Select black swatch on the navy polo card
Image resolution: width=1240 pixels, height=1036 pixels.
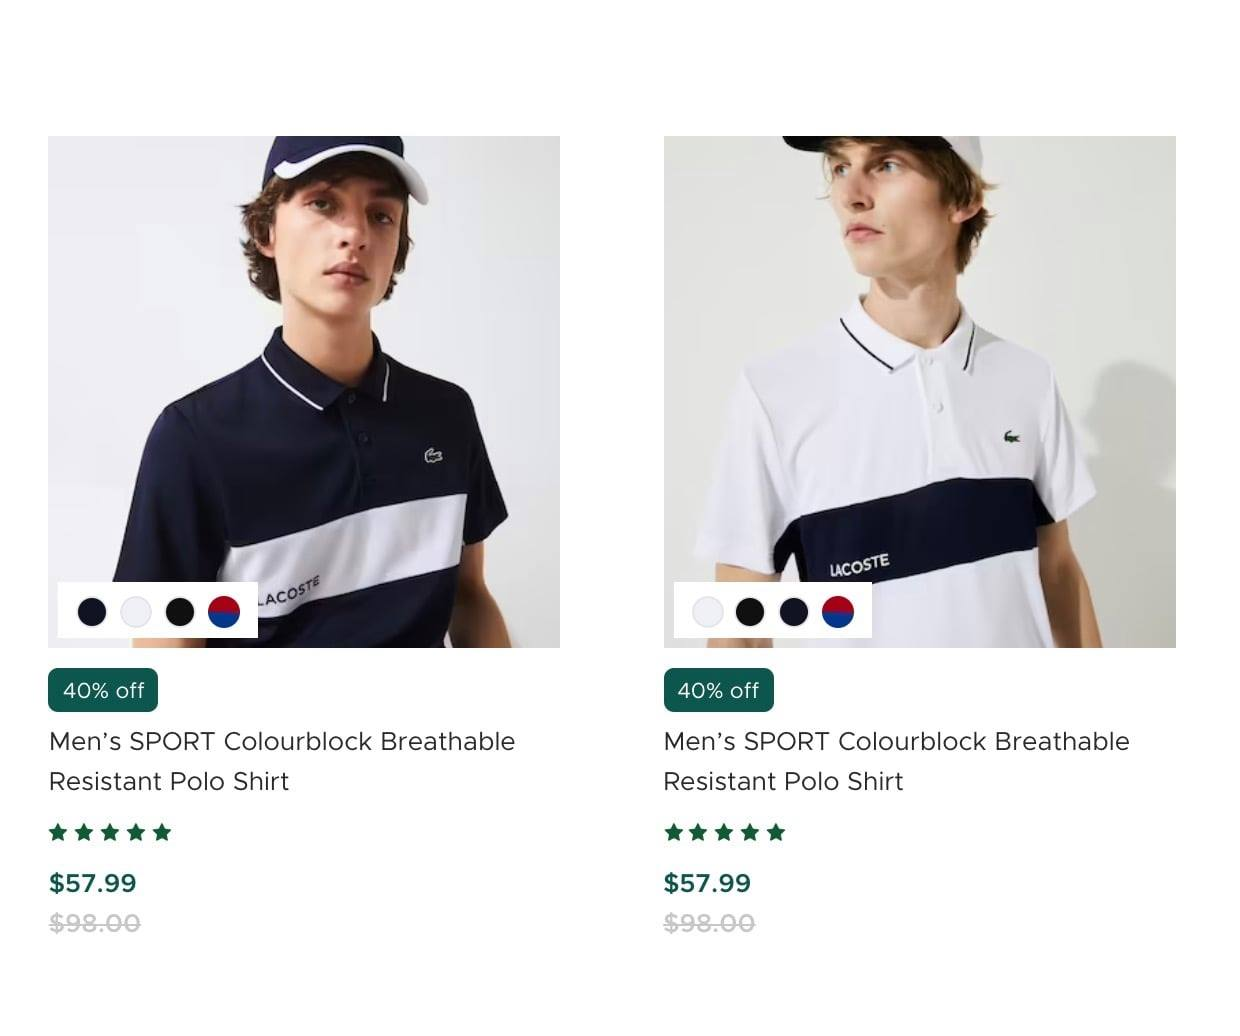click(180, 611)
